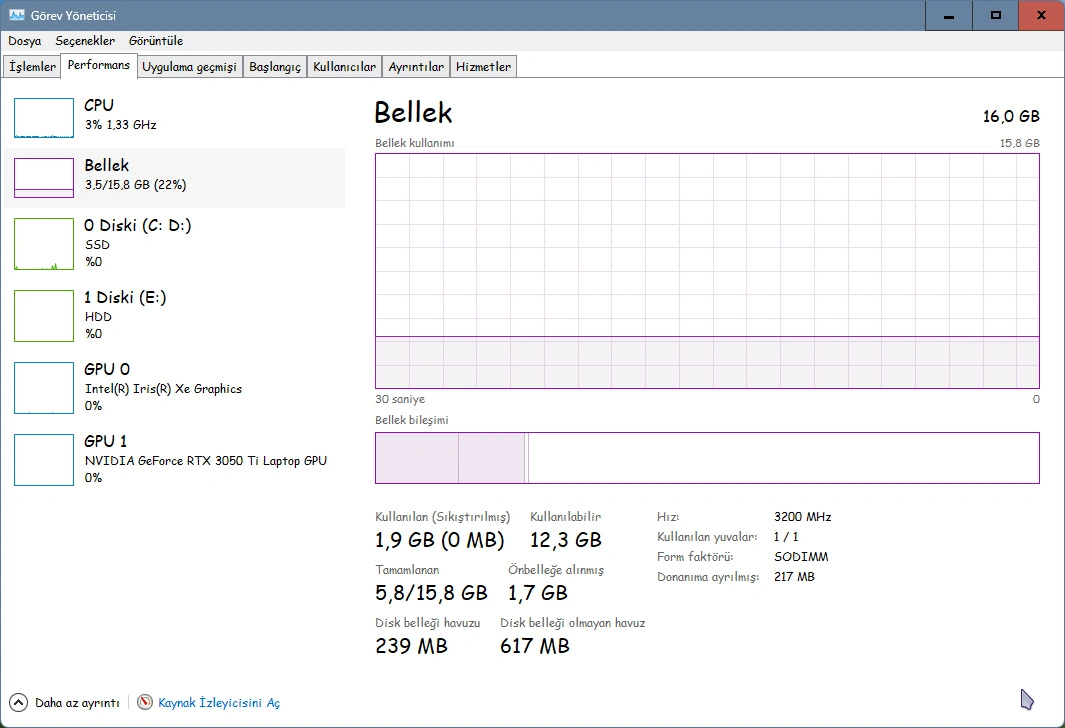Go to the Kullanıcılar tab
This screenshot has height=728, width=1065.
[x=344, y=67]
